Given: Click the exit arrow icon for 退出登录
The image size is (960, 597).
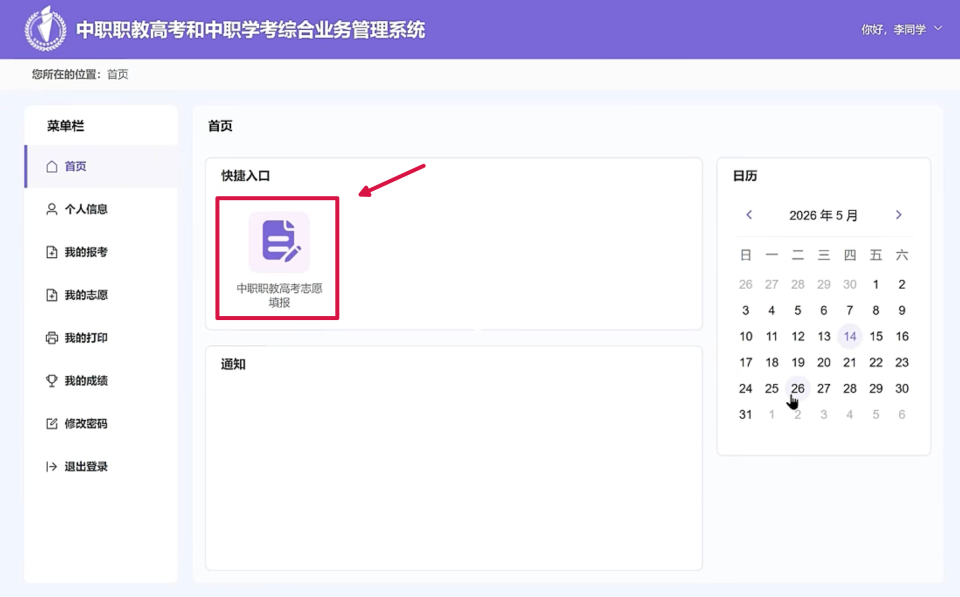Looking at the screenshot, I should coord(51,467).
